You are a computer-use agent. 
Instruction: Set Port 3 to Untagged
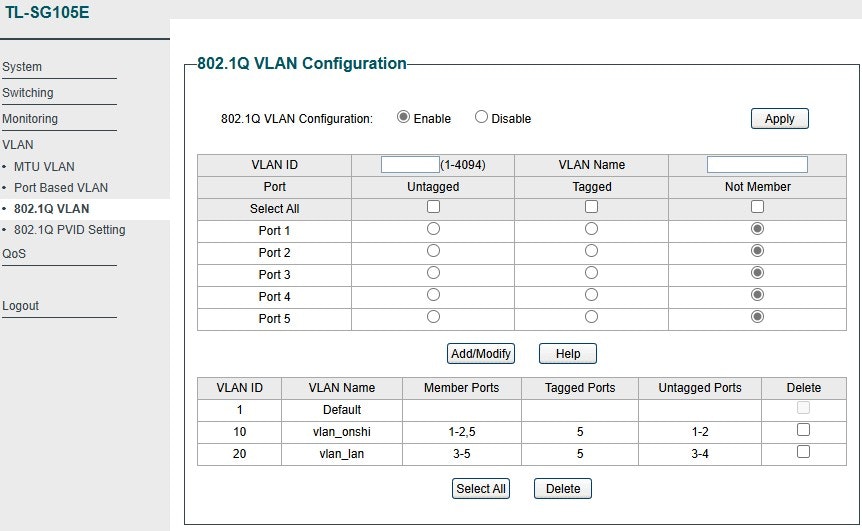point(433,273)
